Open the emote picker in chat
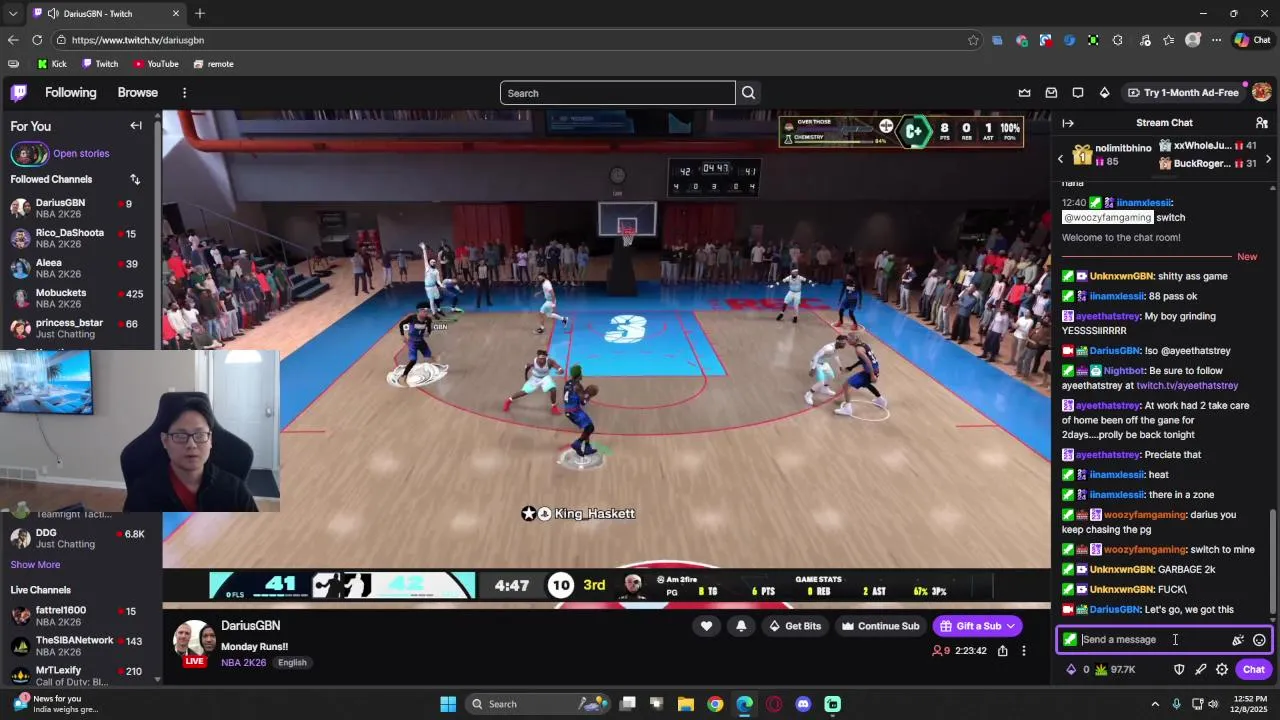1280x720 pixels. (1259, 640)
